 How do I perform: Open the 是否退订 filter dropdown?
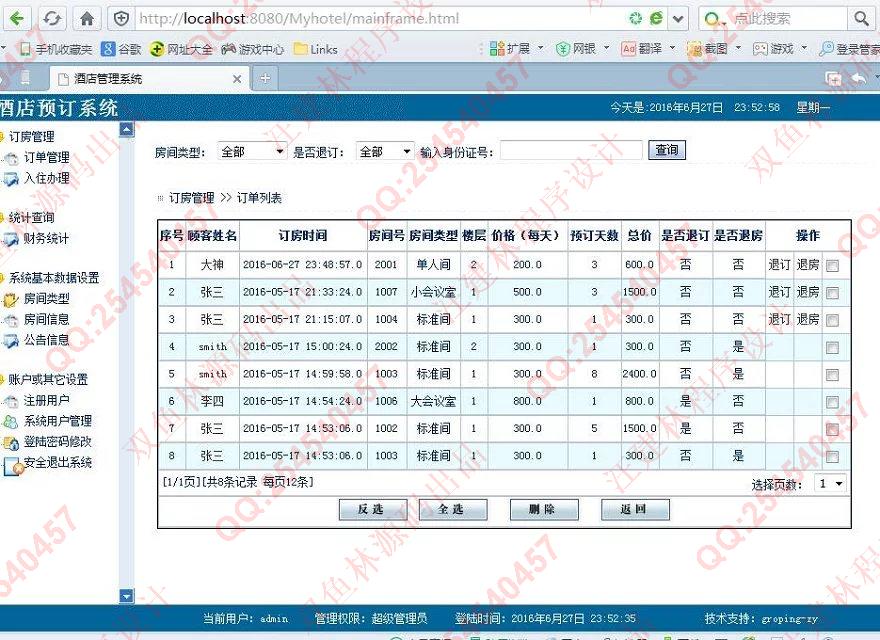click(386, 152)
